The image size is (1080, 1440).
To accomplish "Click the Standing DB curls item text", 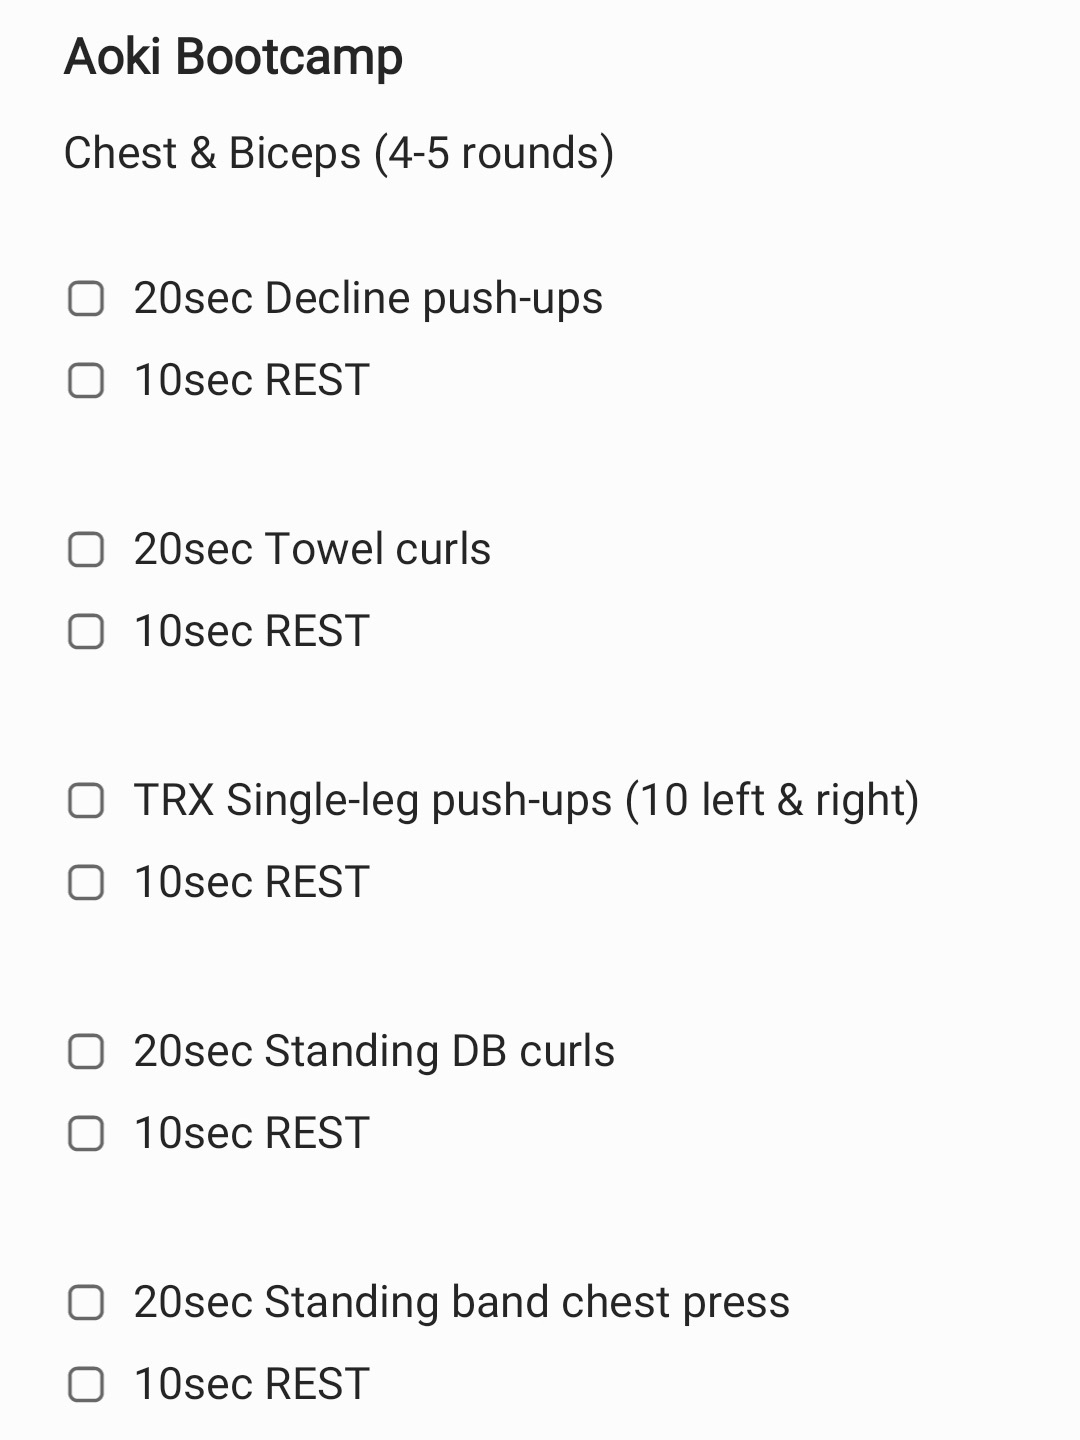I will pos(374,1051).
